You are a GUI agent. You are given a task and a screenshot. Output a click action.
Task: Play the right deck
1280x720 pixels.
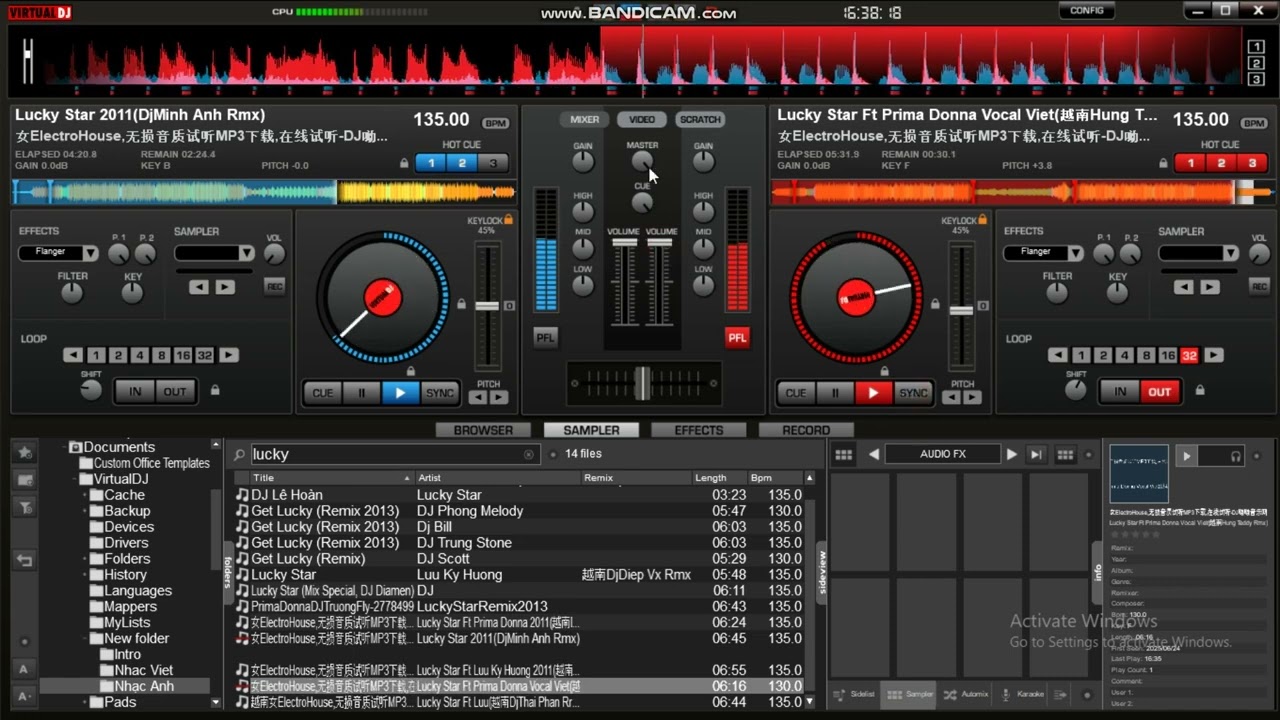tap(873, 393)
